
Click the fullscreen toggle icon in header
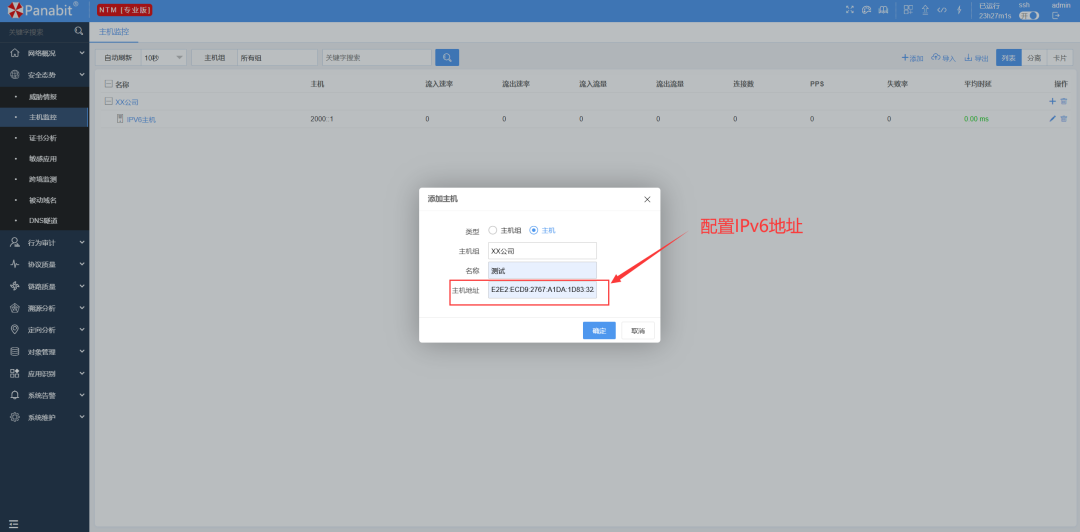(849, 10)
